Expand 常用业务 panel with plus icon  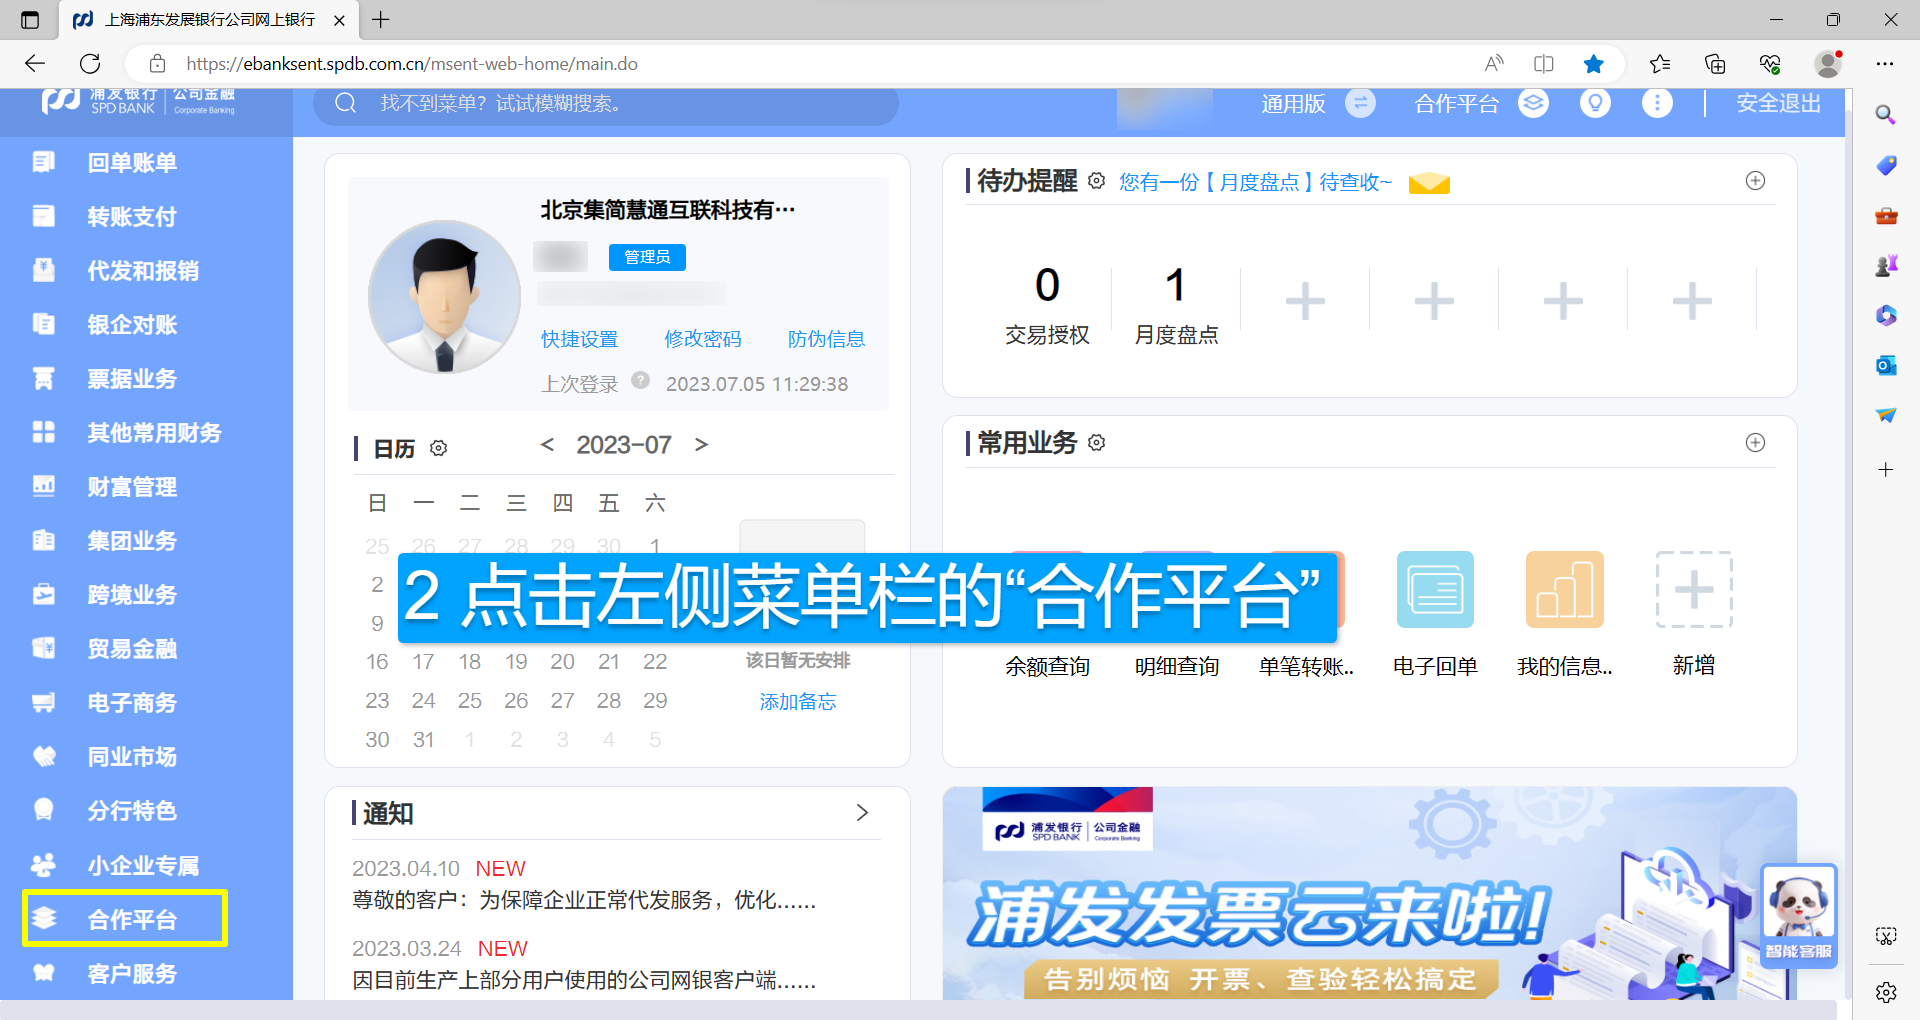point(1755,442)
